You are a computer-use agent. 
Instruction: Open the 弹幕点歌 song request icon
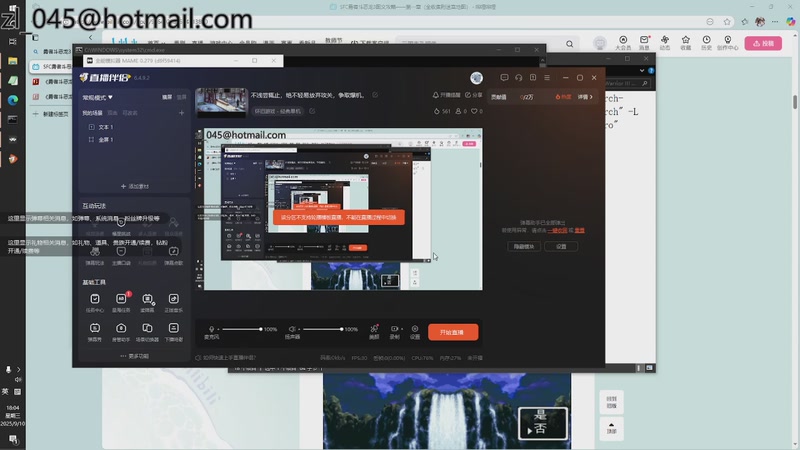click(x=173, y=256)
